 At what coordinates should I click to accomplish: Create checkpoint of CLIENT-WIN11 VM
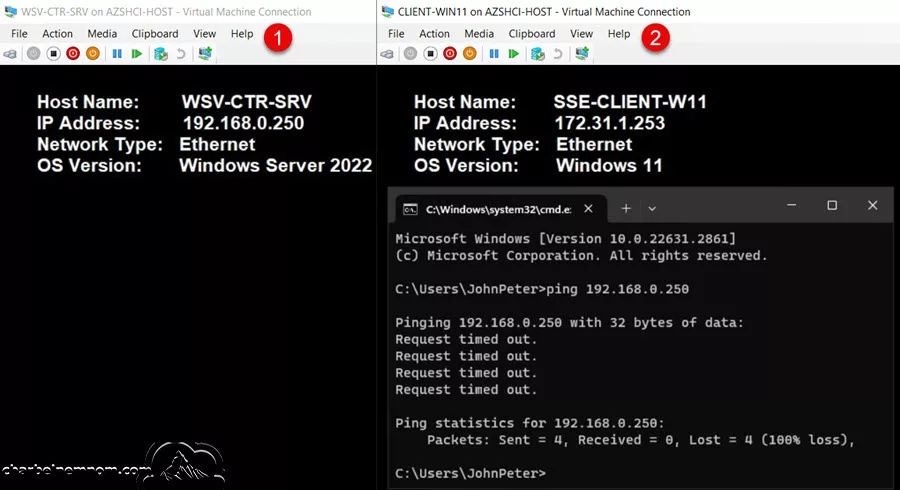pos(538,54)
